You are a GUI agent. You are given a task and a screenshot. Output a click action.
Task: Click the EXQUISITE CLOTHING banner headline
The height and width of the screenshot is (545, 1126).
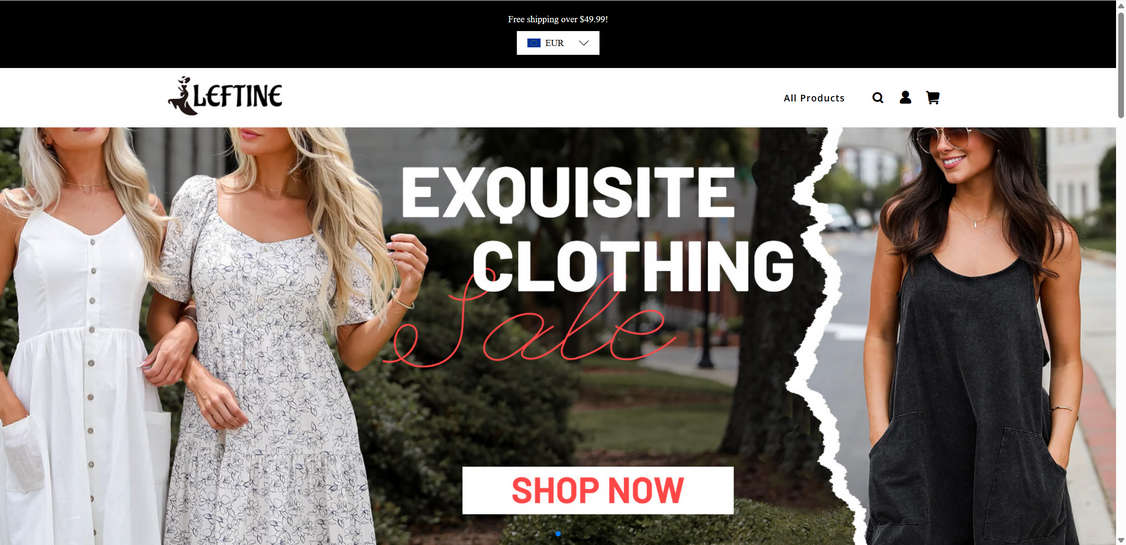coord(597,228)
